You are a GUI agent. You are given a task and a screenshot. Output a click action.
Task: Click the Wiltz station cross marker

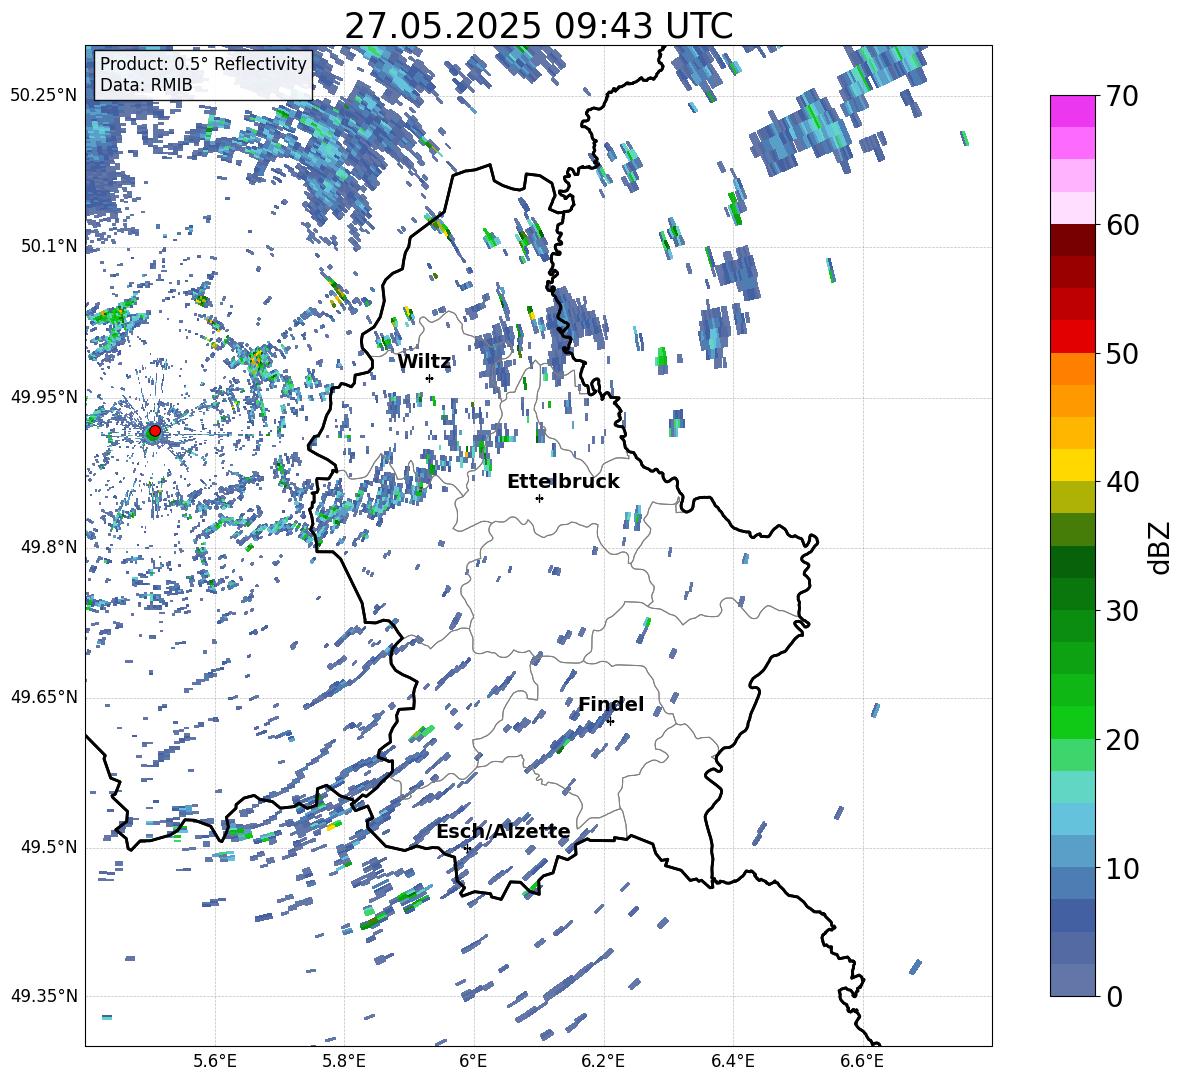point(430,378)
